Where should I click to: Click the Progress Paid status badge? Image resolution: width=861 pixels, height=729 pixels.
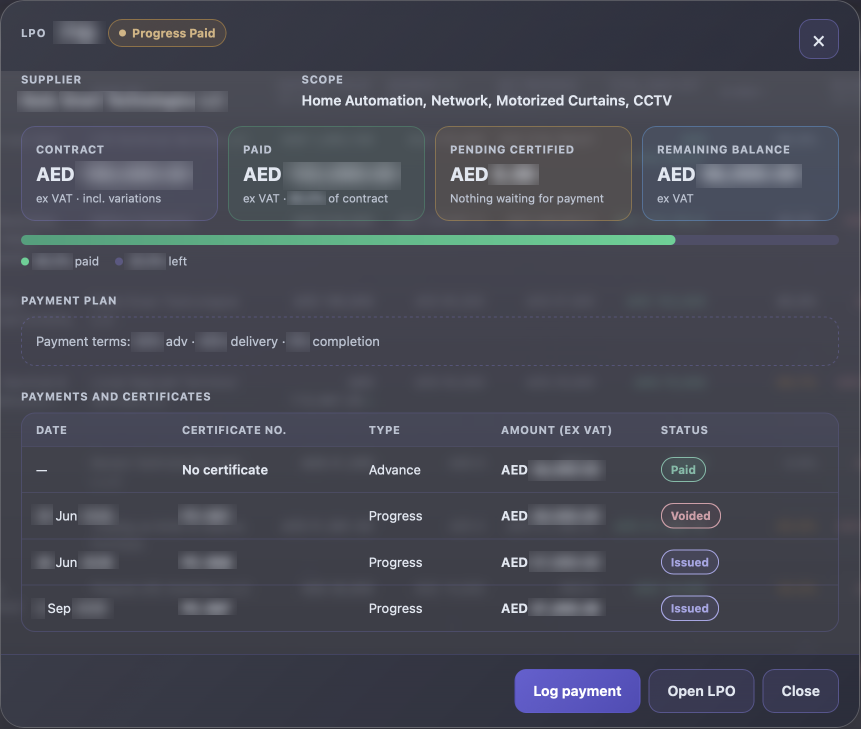click(167, 33)
